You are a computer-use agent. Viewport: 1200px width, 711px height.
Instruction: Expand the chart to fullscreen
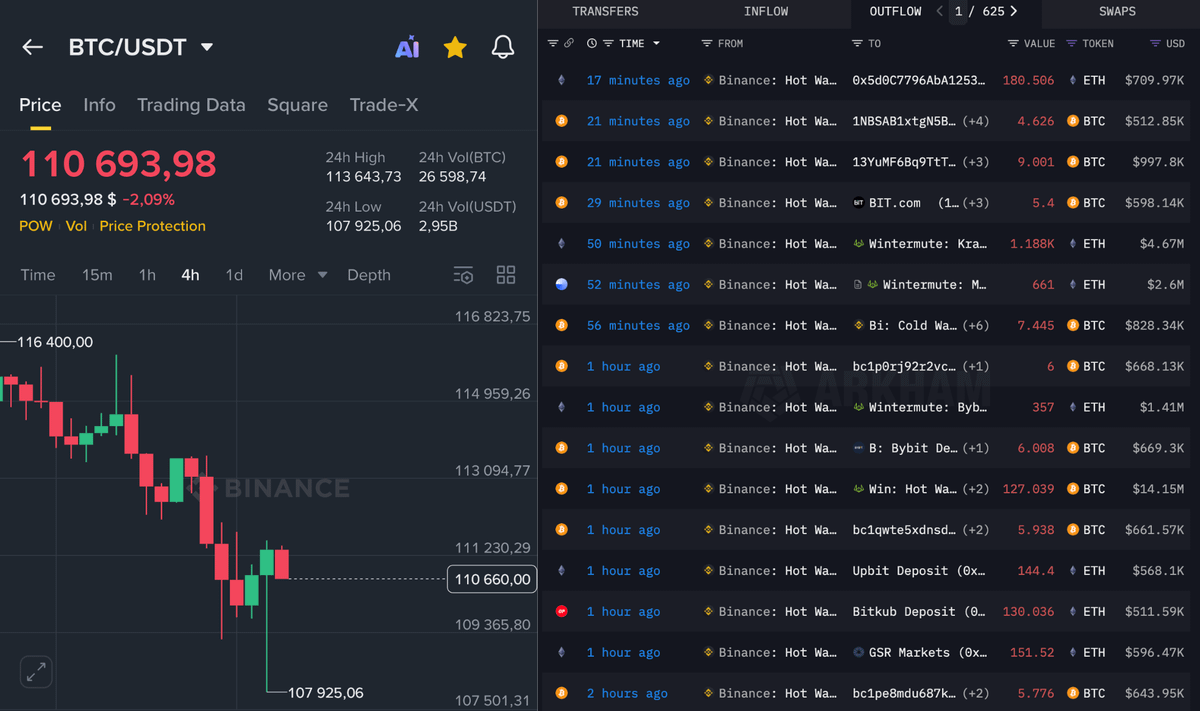(37, 672)
